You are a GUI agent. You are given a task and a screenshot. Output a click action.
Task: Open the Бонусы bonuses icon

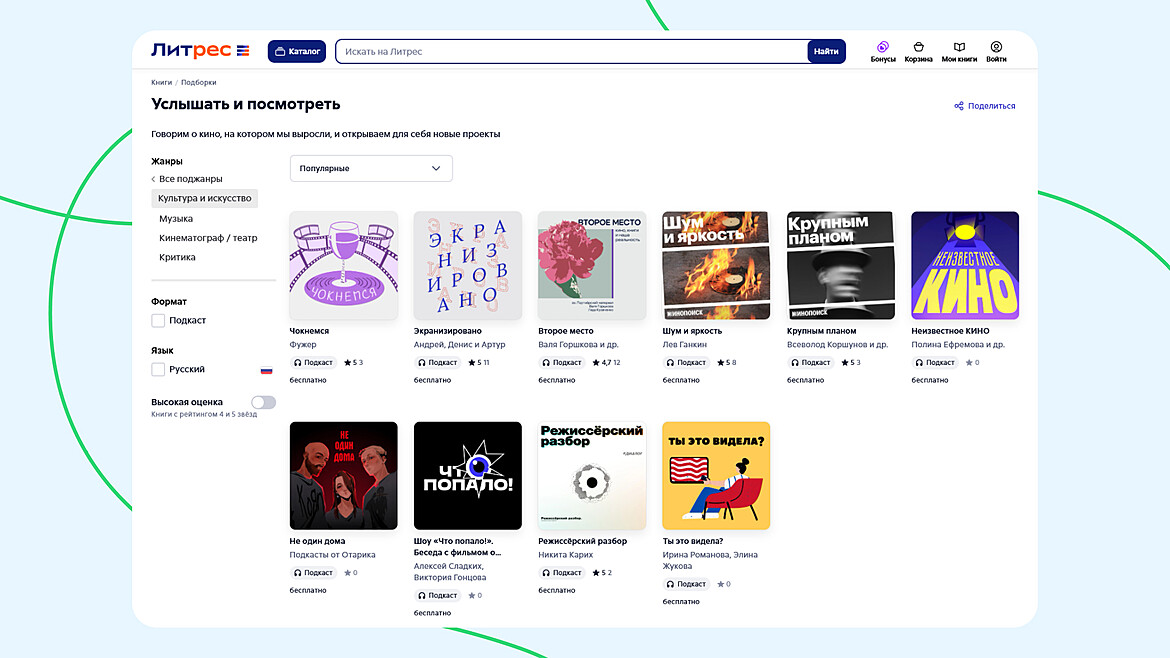tap(883, 47)
